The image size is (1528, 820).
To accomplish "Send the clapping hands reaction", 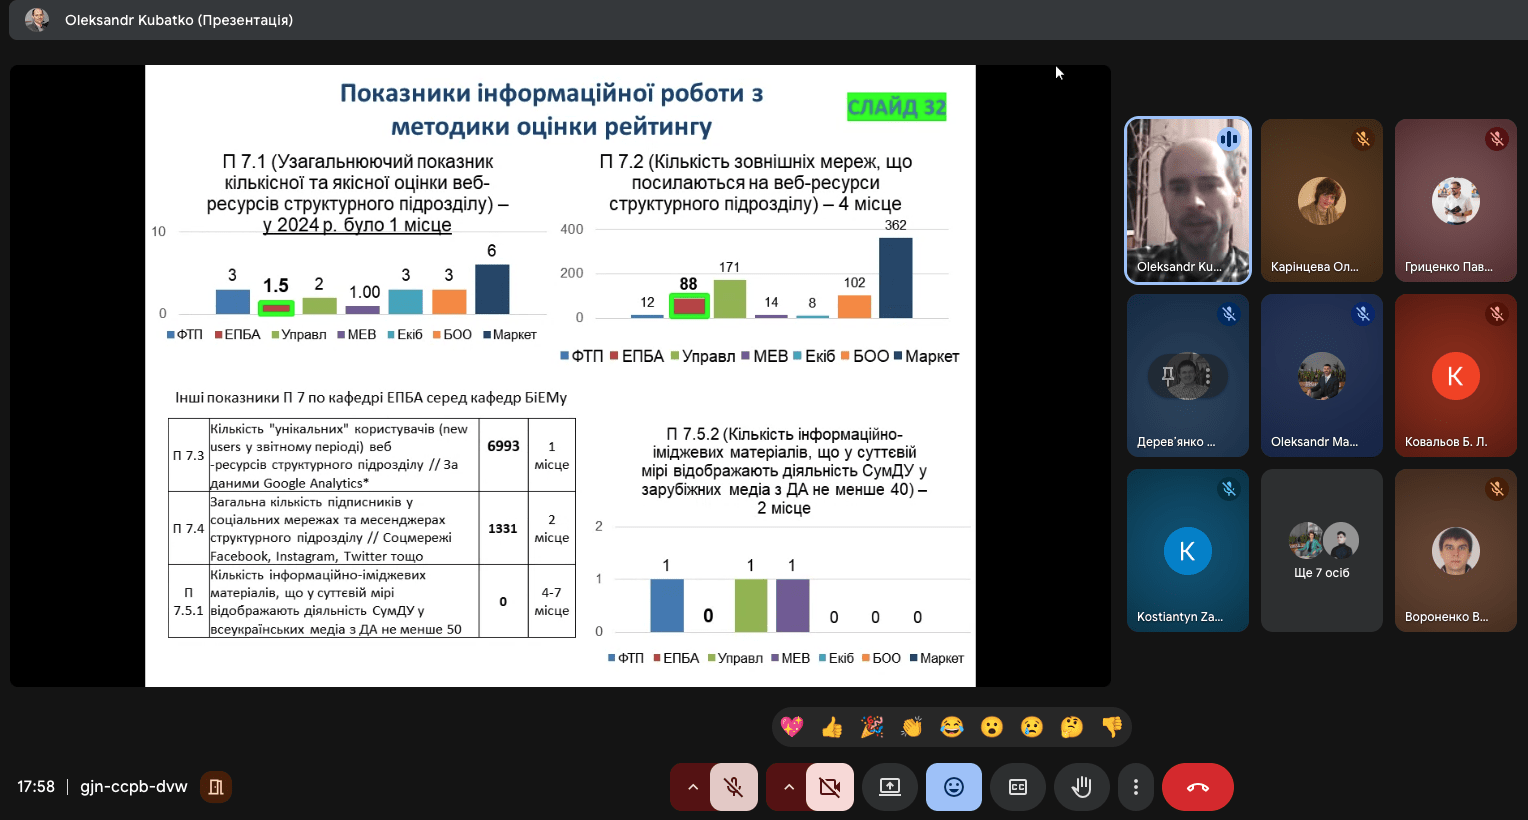I will click(x=912, y=727).
